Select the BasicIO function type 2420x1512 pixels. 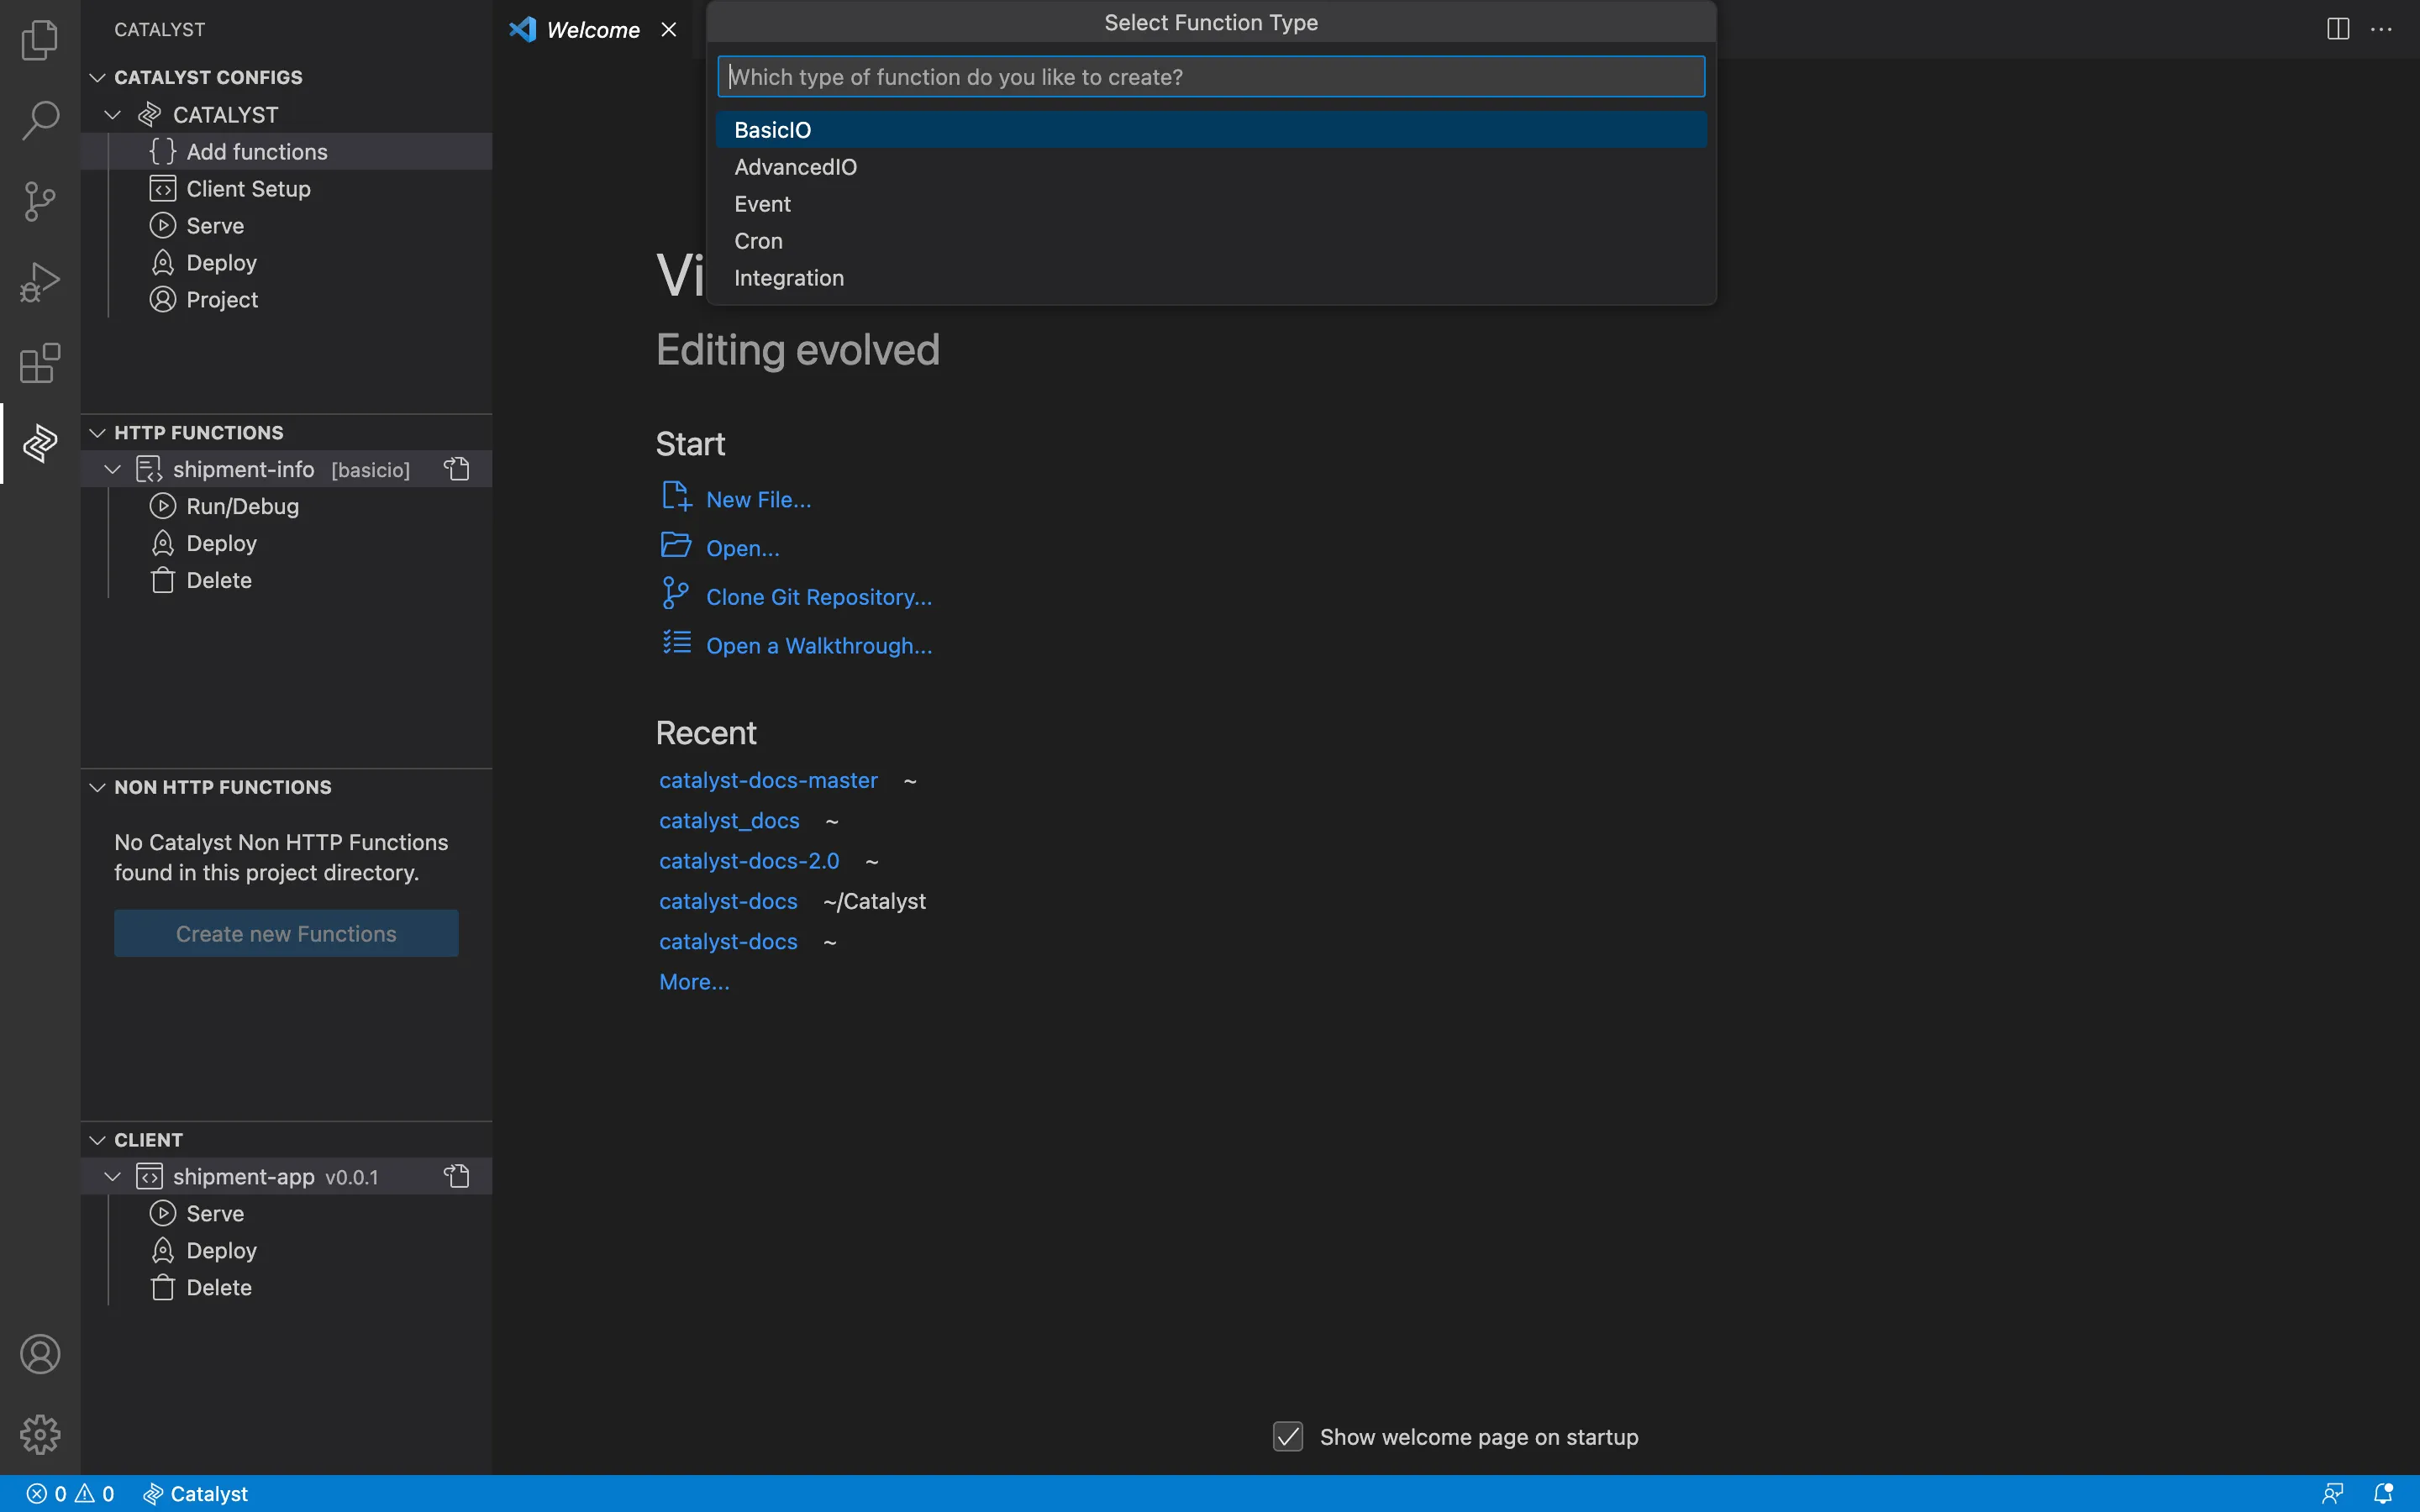1211,130
